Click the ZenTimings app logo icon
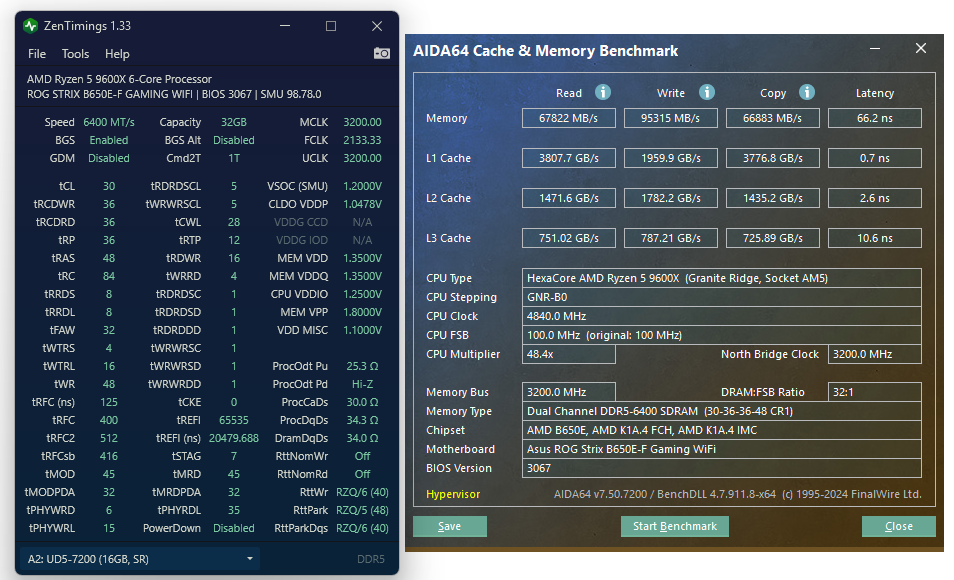 30,26
